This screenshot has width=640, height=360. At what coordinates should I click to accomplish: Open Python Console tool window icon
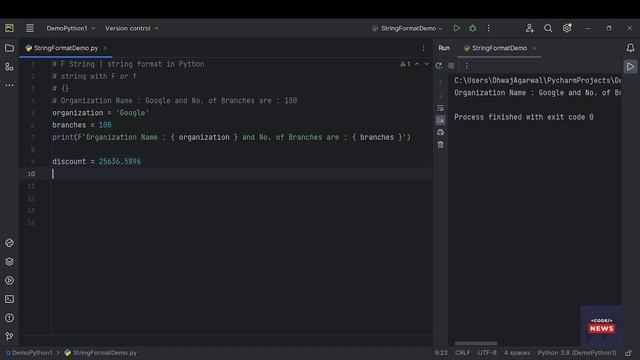(9, 243)
